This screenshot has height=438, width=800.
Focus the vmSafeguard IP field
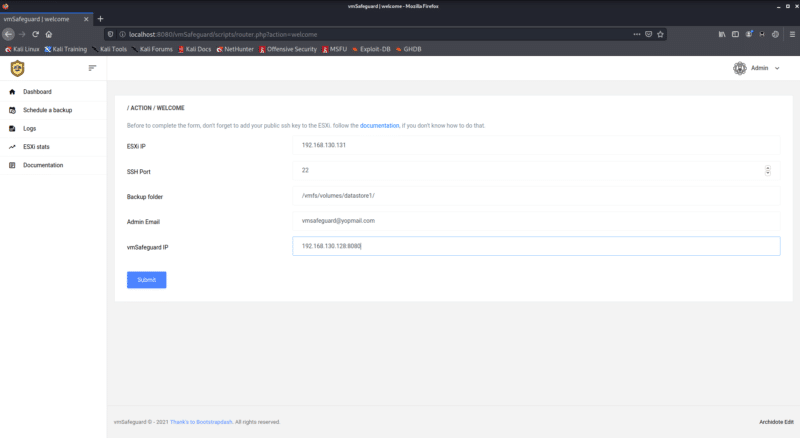pos(536,246)
